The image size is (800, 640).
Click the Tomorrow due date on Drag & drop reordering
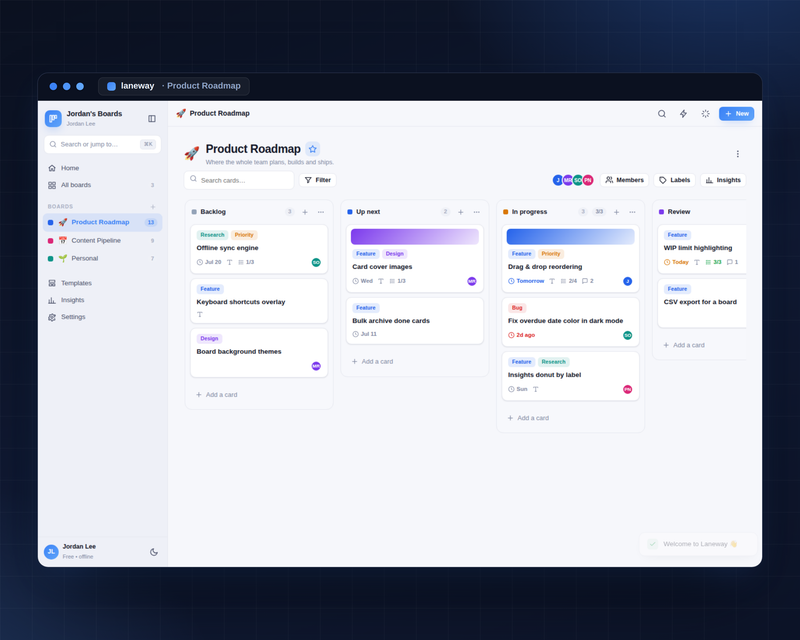click(x=526, y=281)
